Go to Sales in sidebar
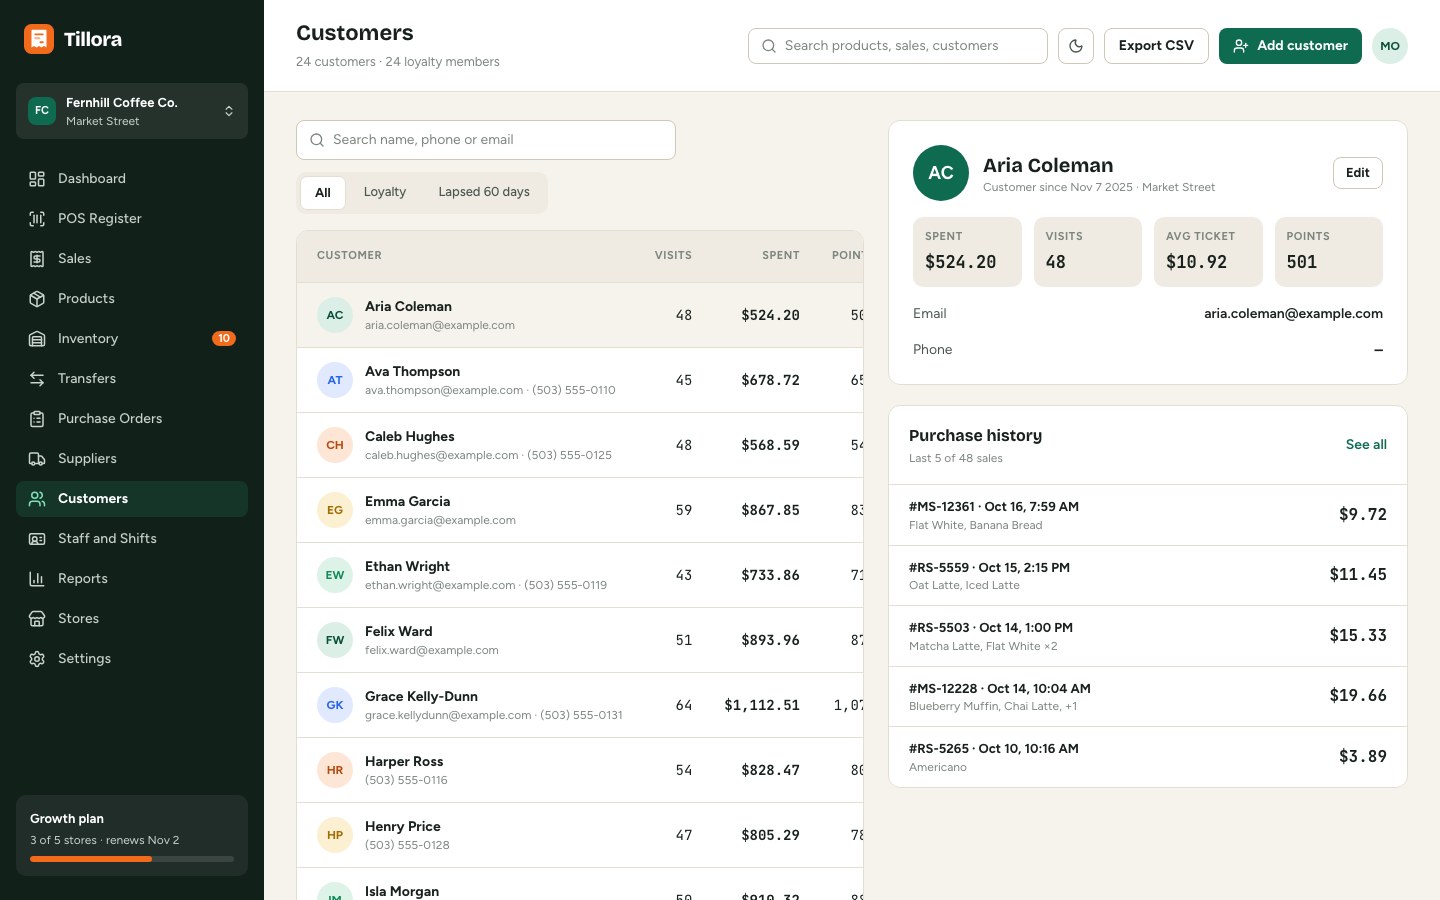 coord(132,259)
